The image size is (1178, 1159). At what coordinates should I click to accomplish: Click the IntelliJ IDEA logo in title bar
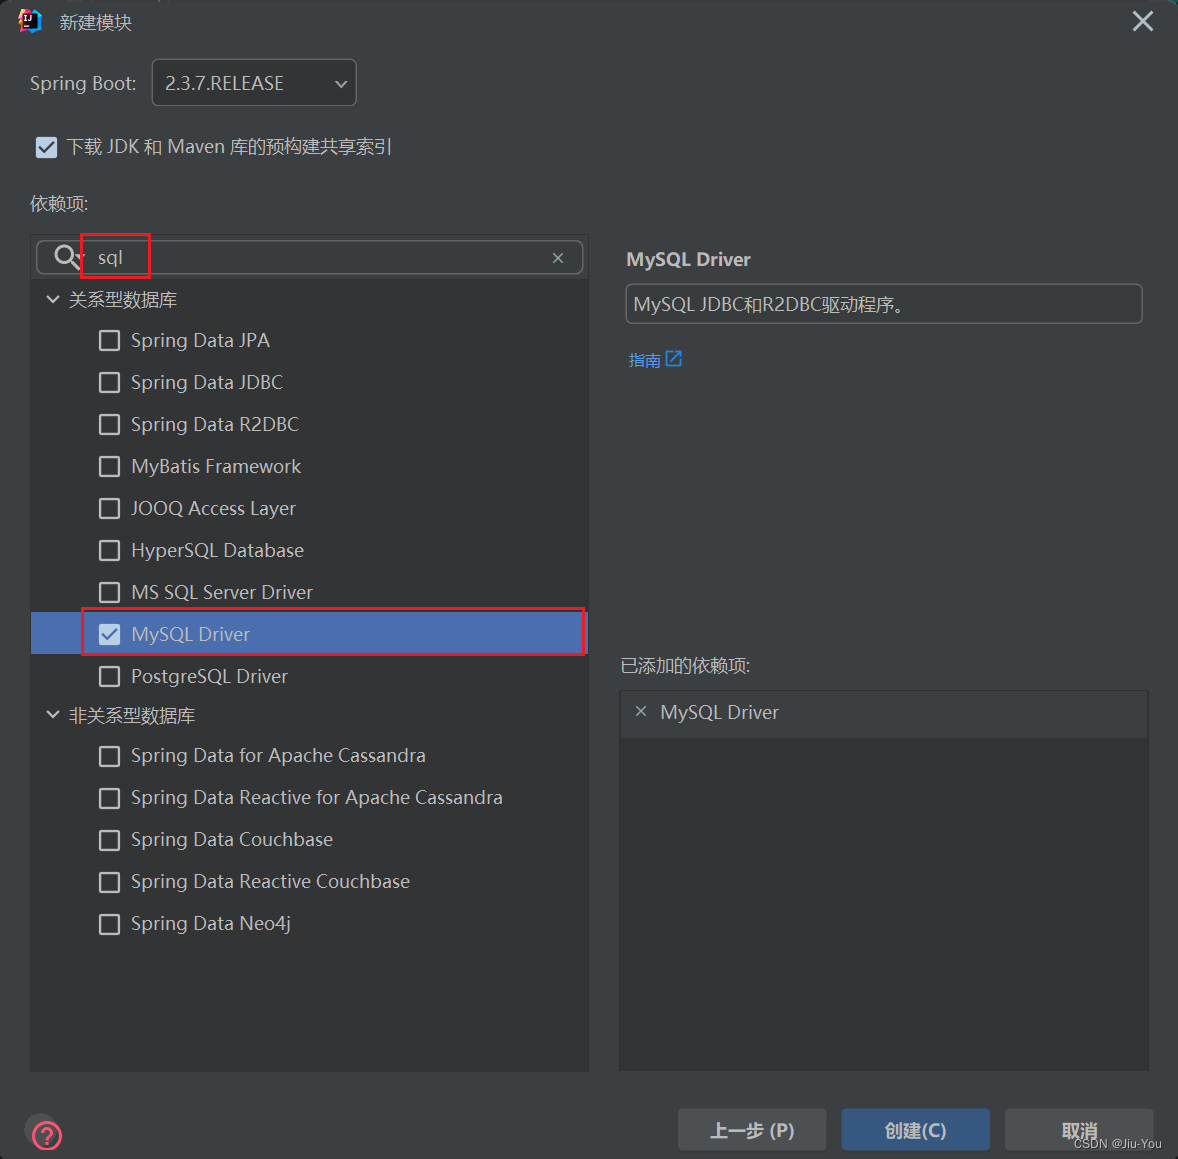[30, 21]
